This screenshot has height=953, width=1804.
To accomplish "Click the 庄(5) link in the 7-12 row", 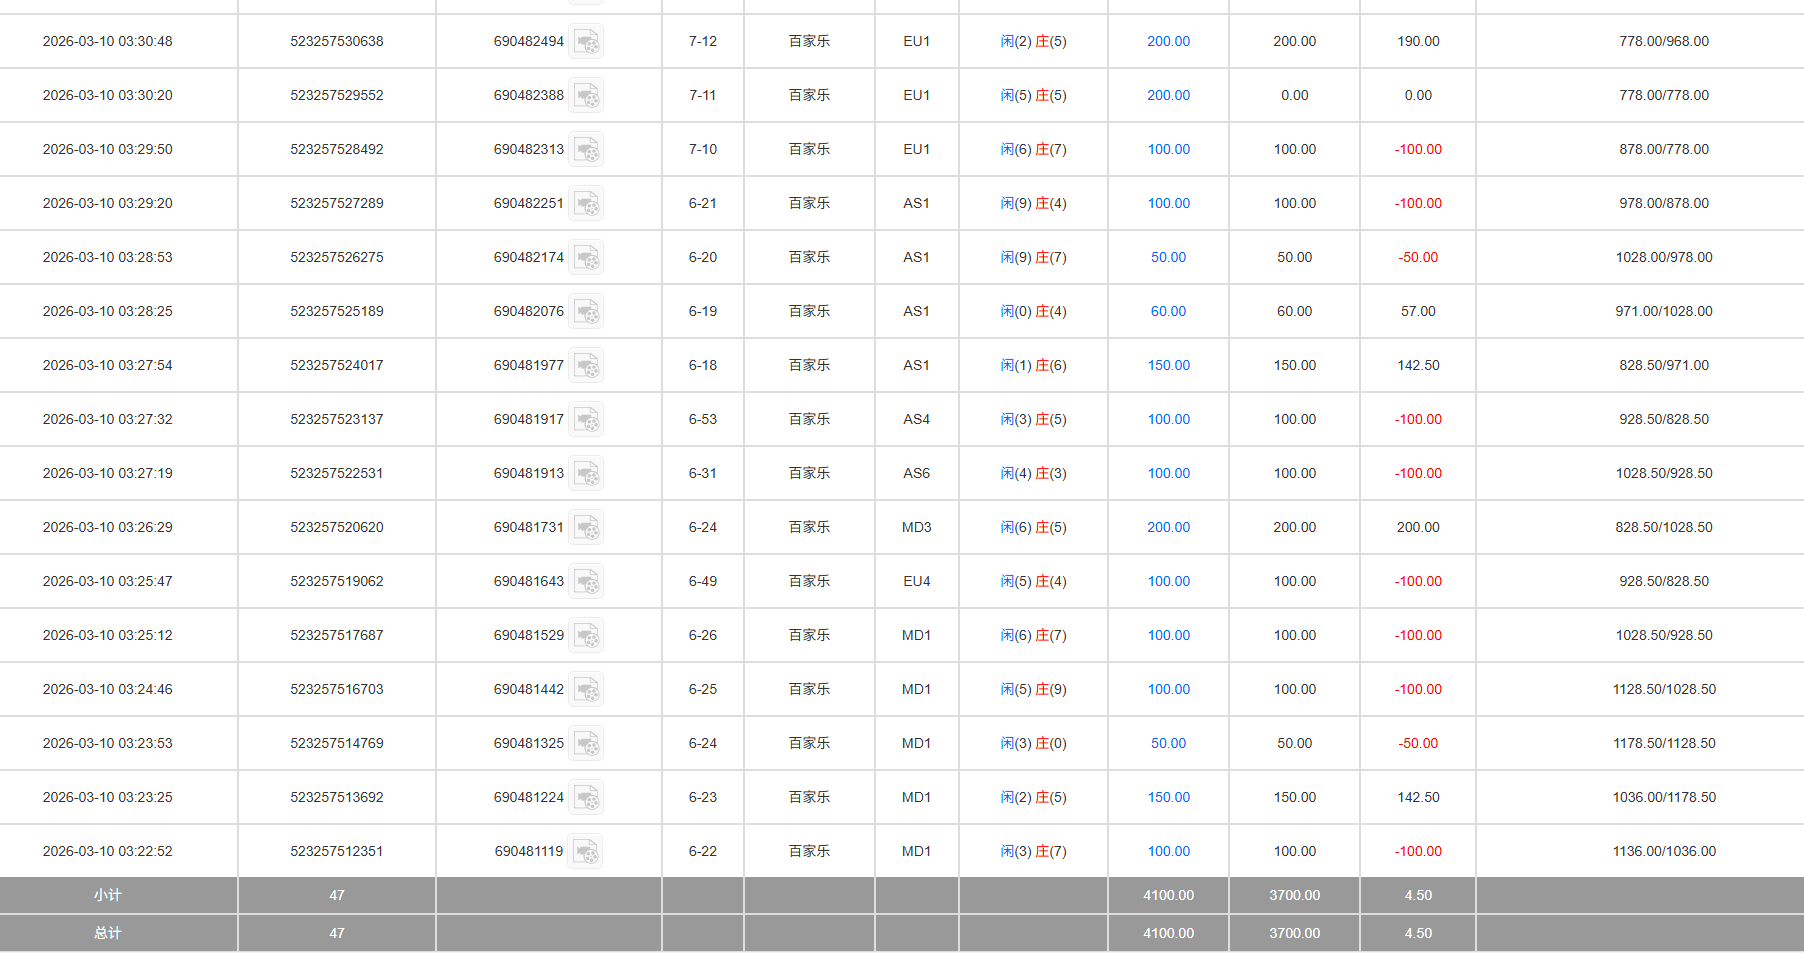I will (x=1050, y=41).
